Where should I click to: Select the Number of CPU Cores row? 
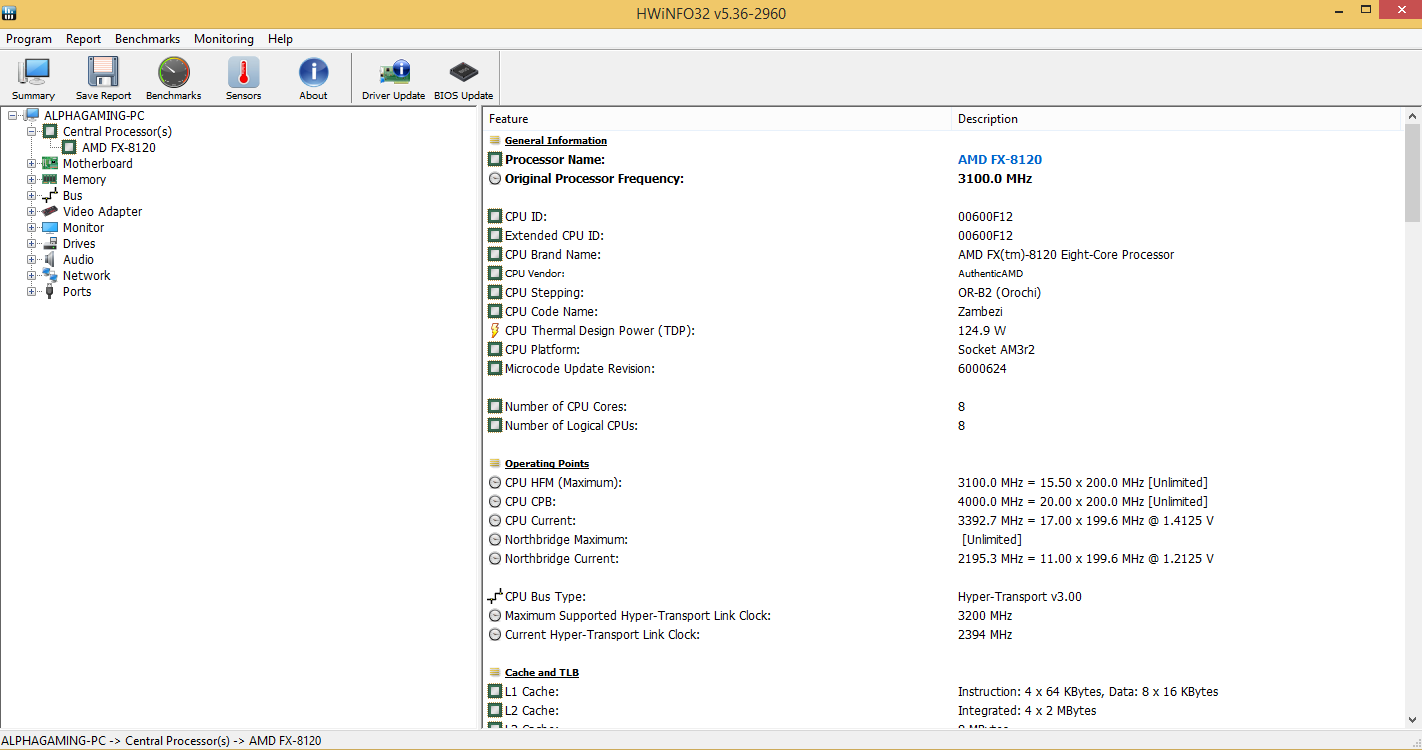coord(943,406)
